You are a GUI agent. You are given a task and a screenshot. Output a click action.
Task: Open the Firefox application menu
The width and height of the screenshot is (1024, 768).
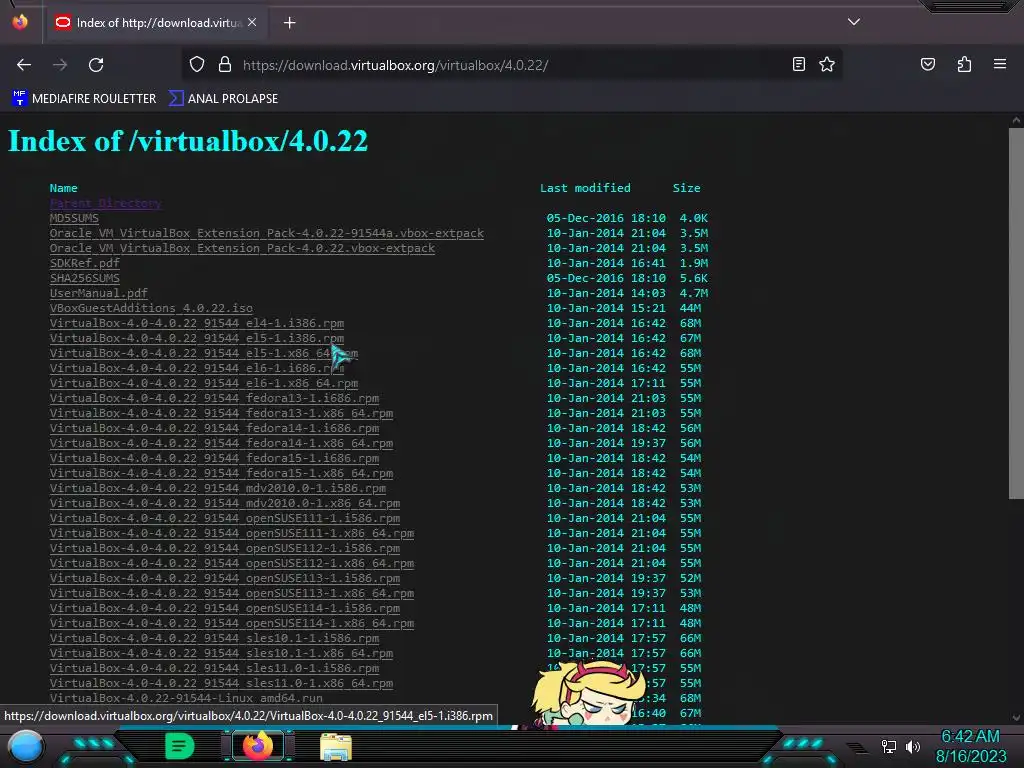point(1000,65)
